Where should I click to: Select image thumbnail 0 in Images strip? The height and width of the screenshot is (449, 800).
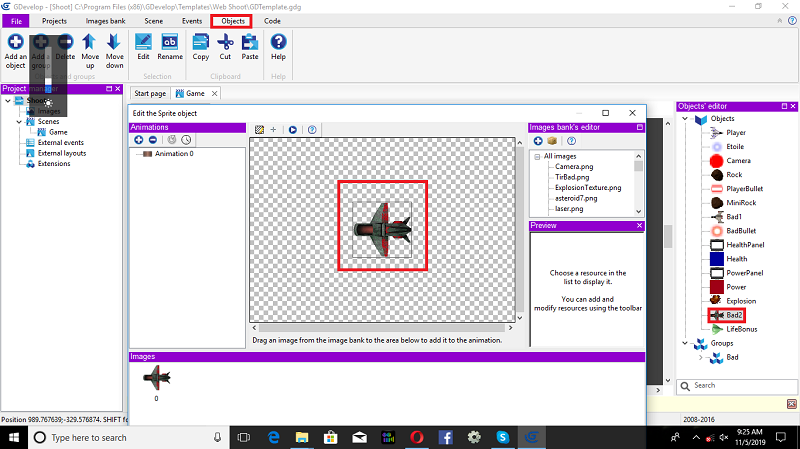(x=157, y=379)
